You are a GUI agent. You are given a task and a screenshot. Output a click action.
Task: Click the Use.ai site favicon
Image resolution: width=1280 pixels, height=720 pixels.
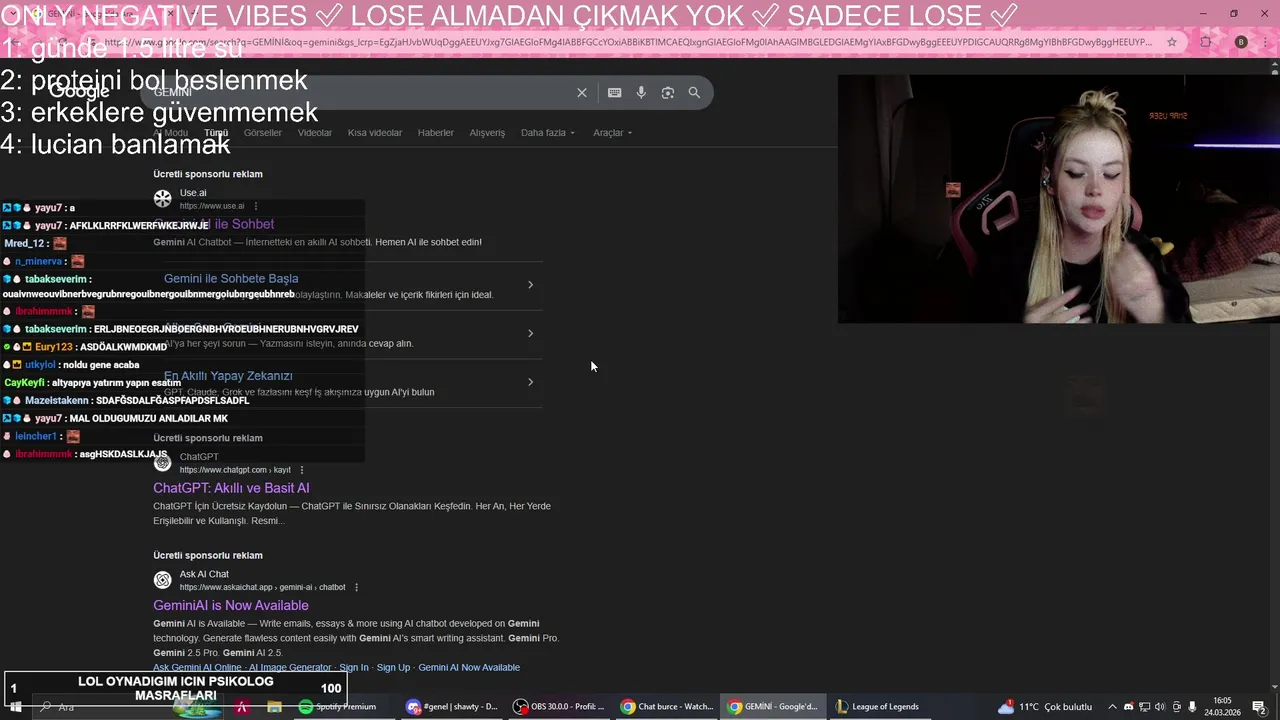[x=162, y=198]
